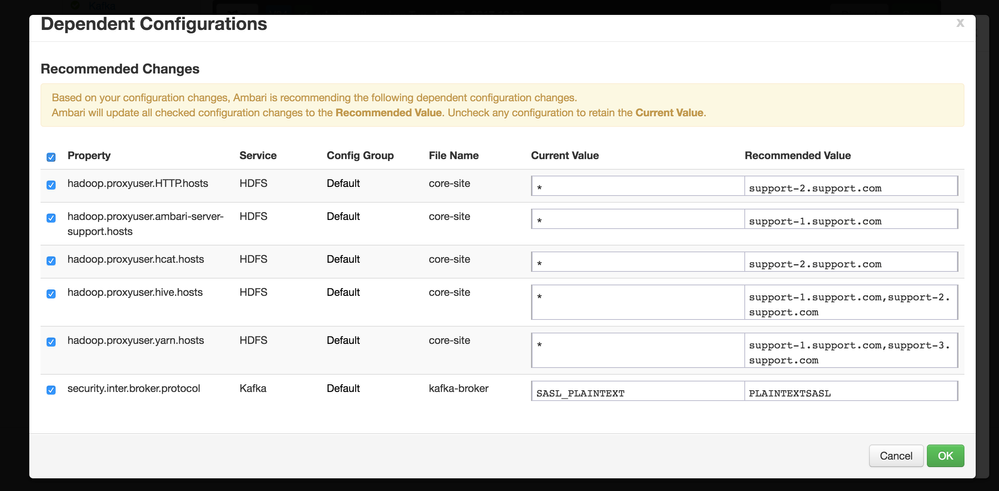Uncheck hadoop.proxyuser.yarn.hosts checkbox
999x491 pixels.
pyautogui.click(x=51, y=342)
